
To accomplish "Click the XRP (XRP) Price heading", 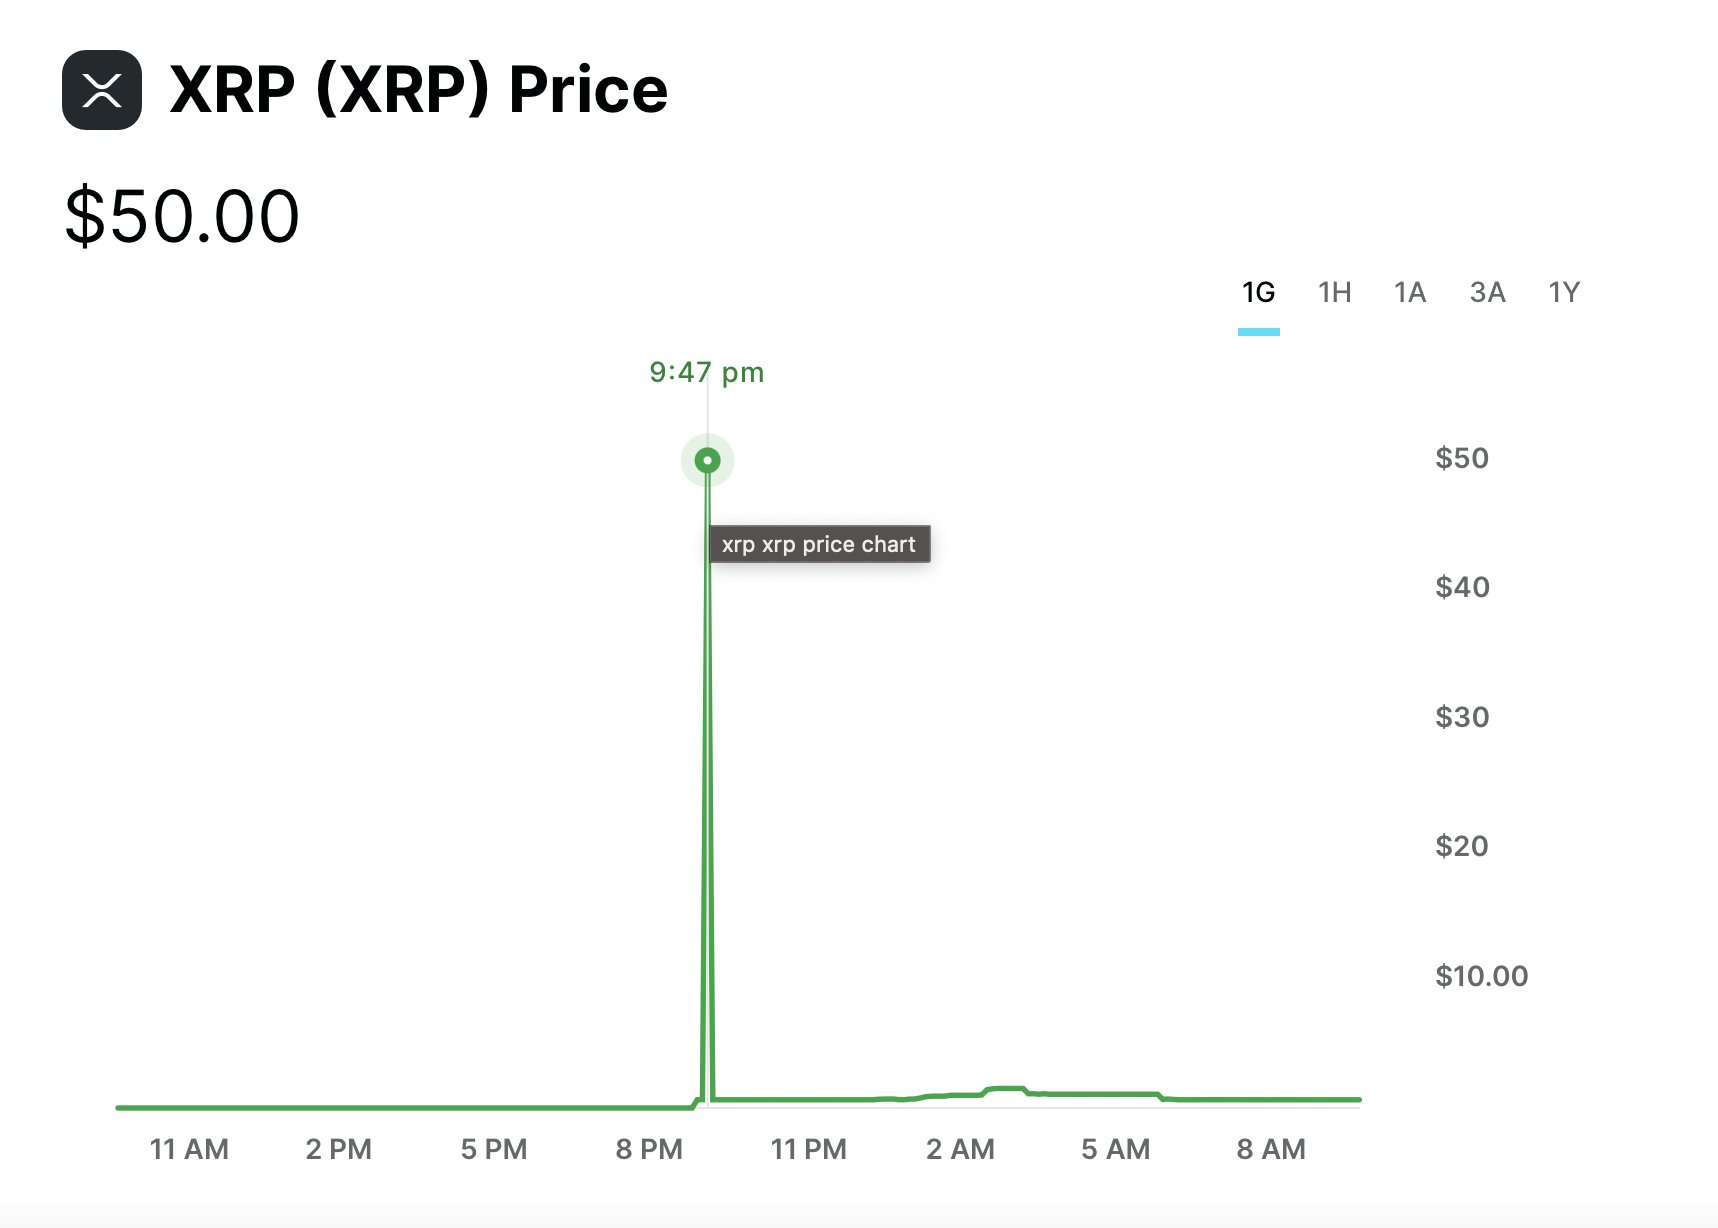I will point(418,90).
